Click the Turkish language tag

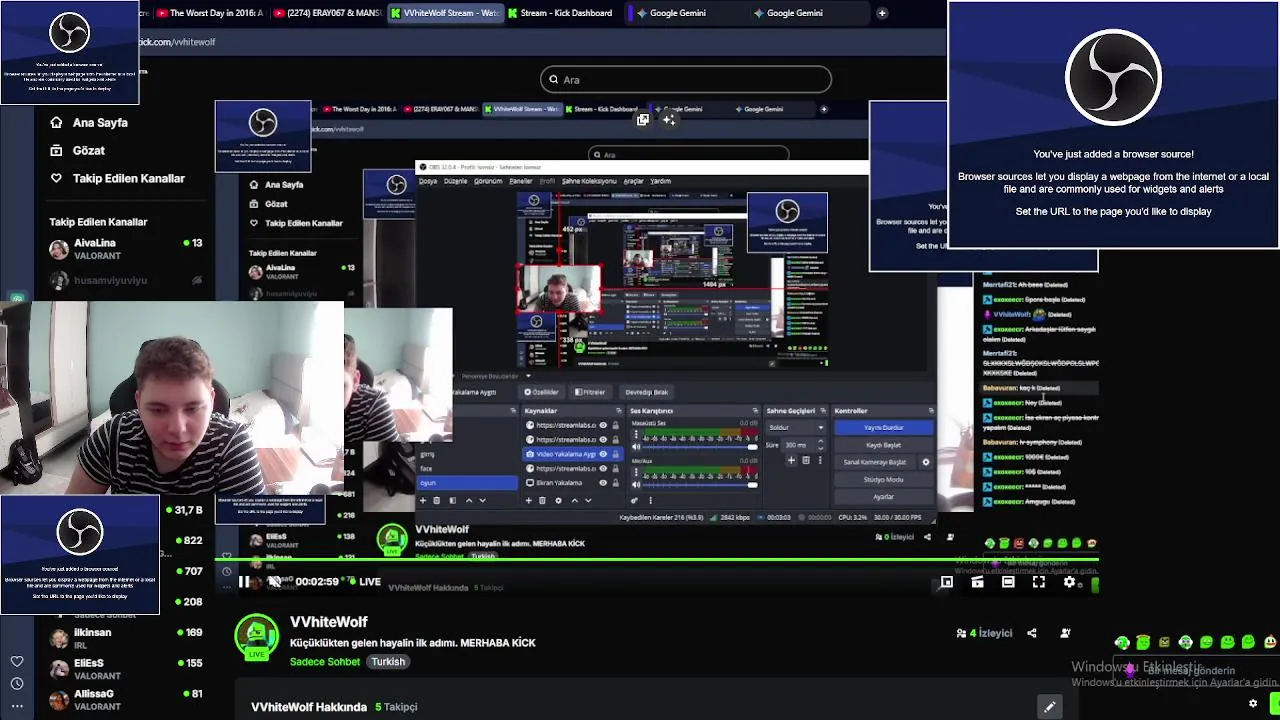[388, 662]
